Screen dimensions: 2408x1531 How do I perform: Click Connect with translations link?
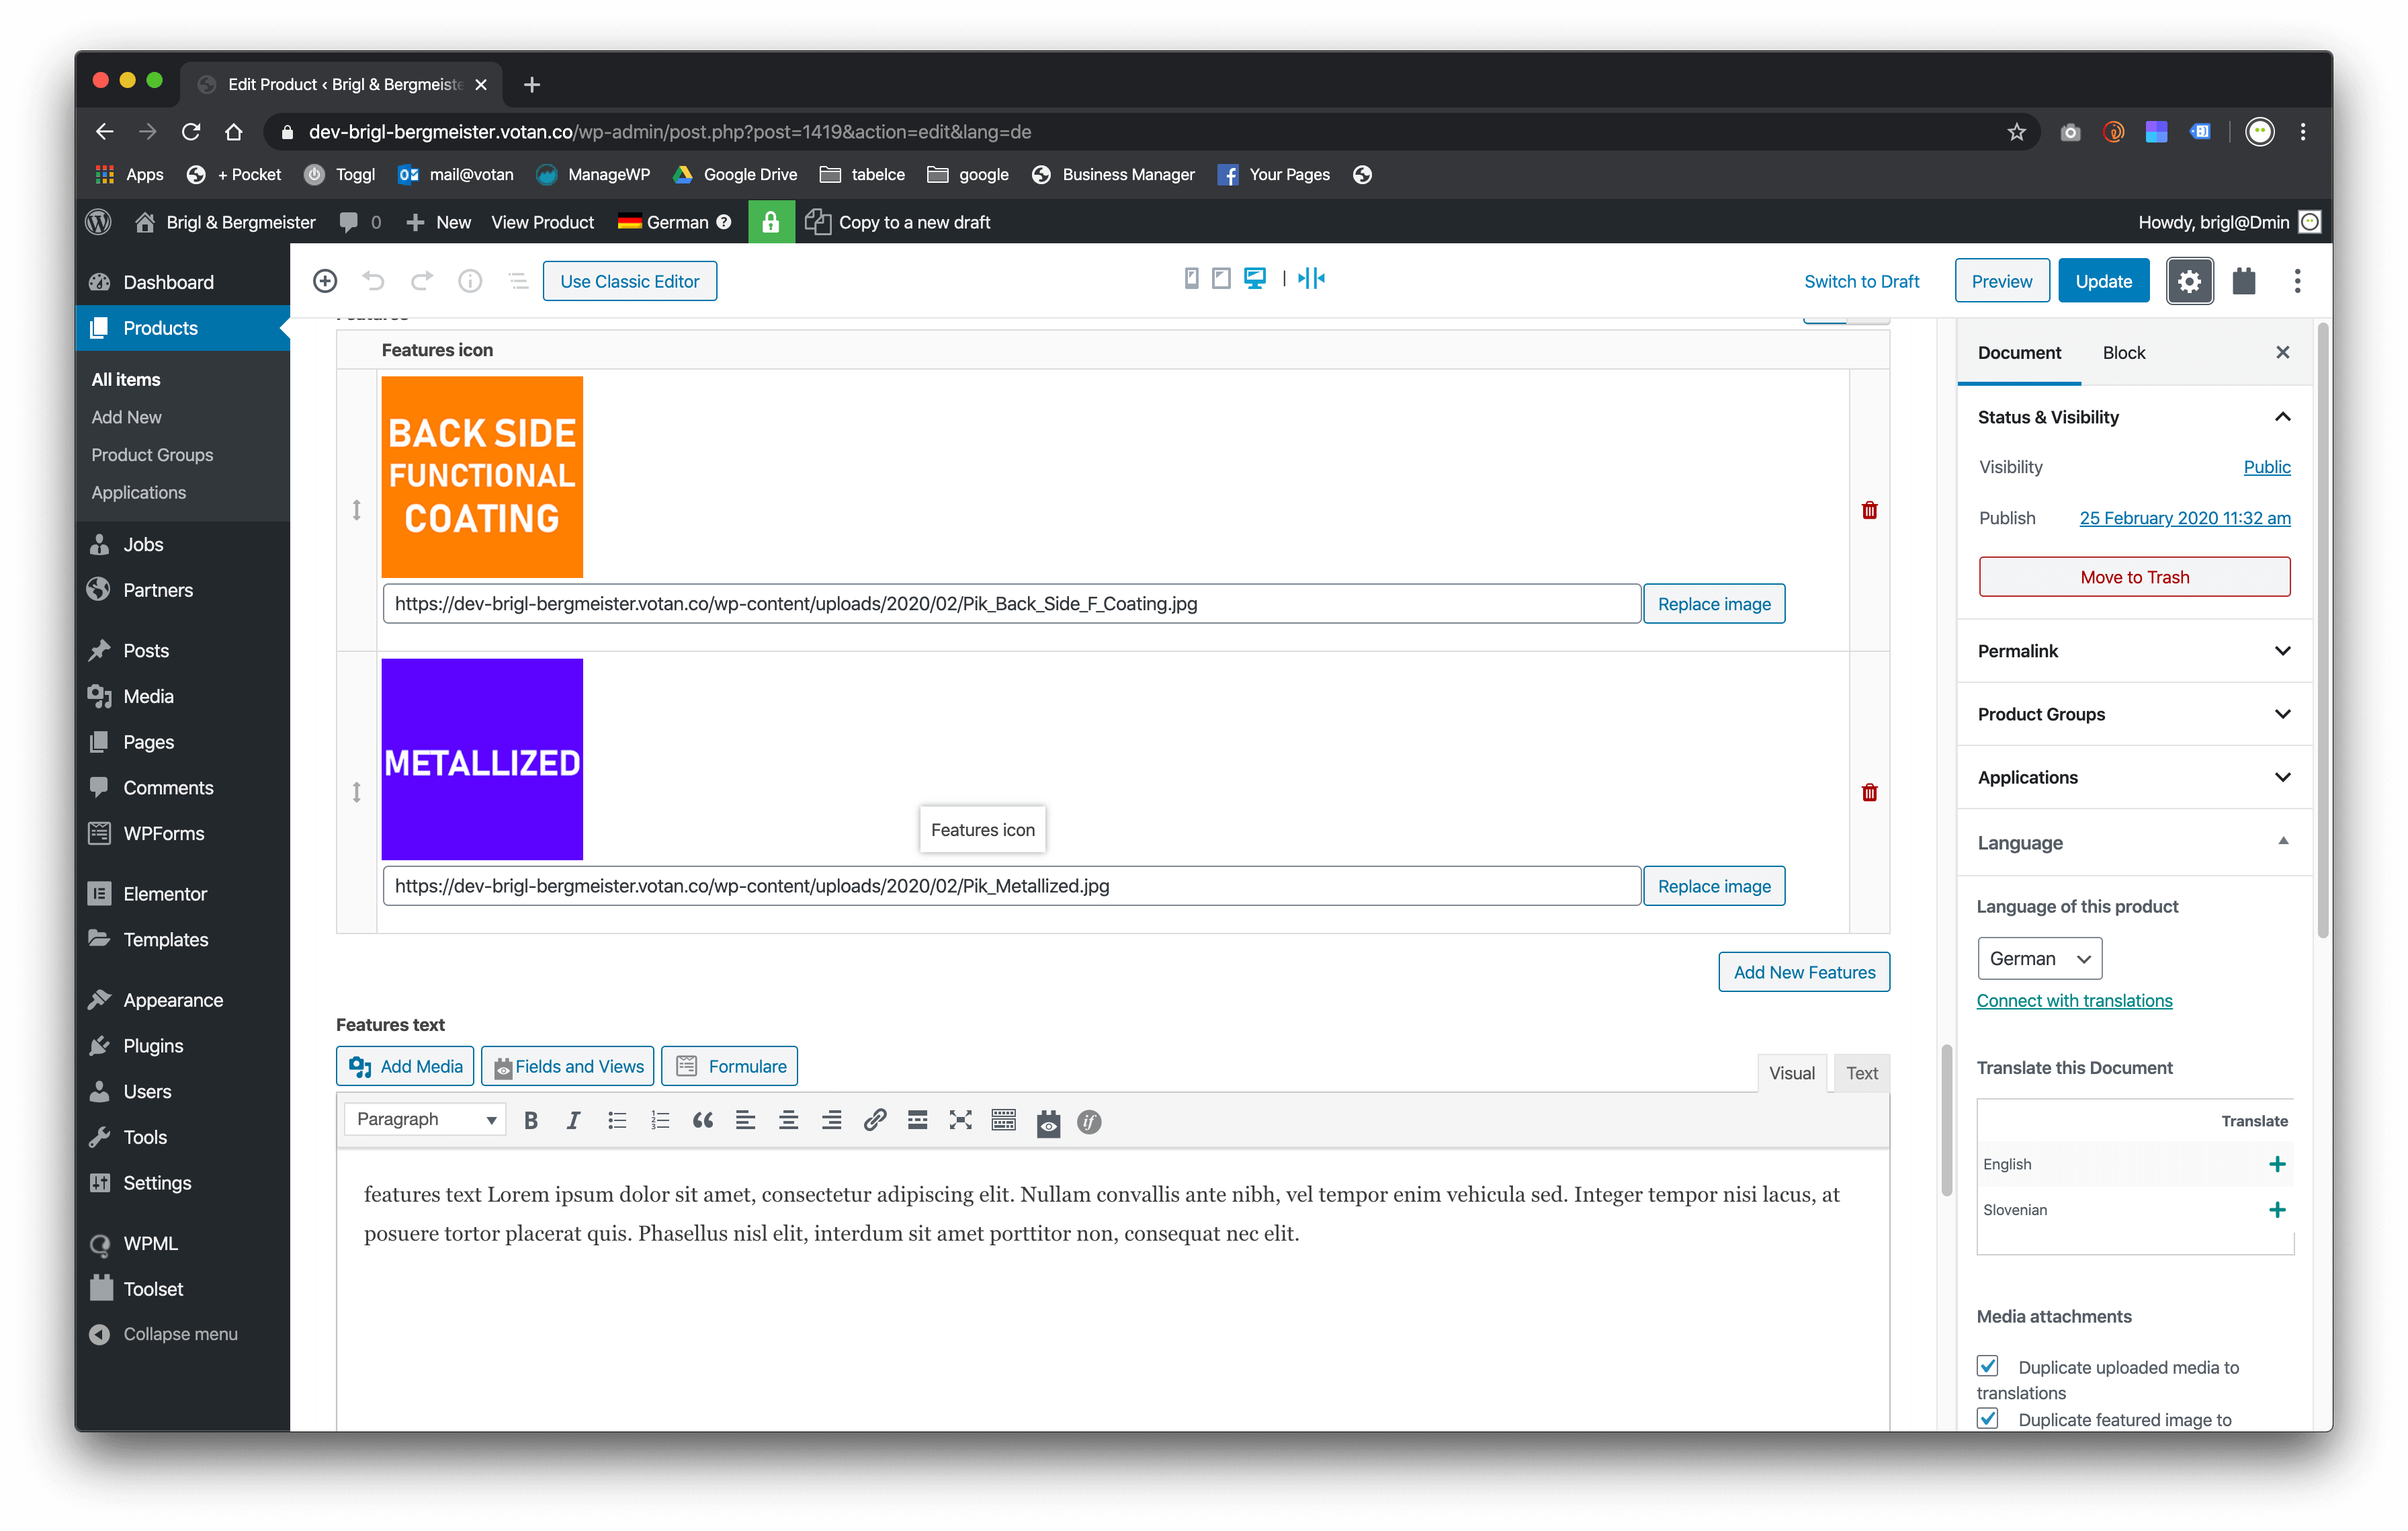coord(2074,1001)
